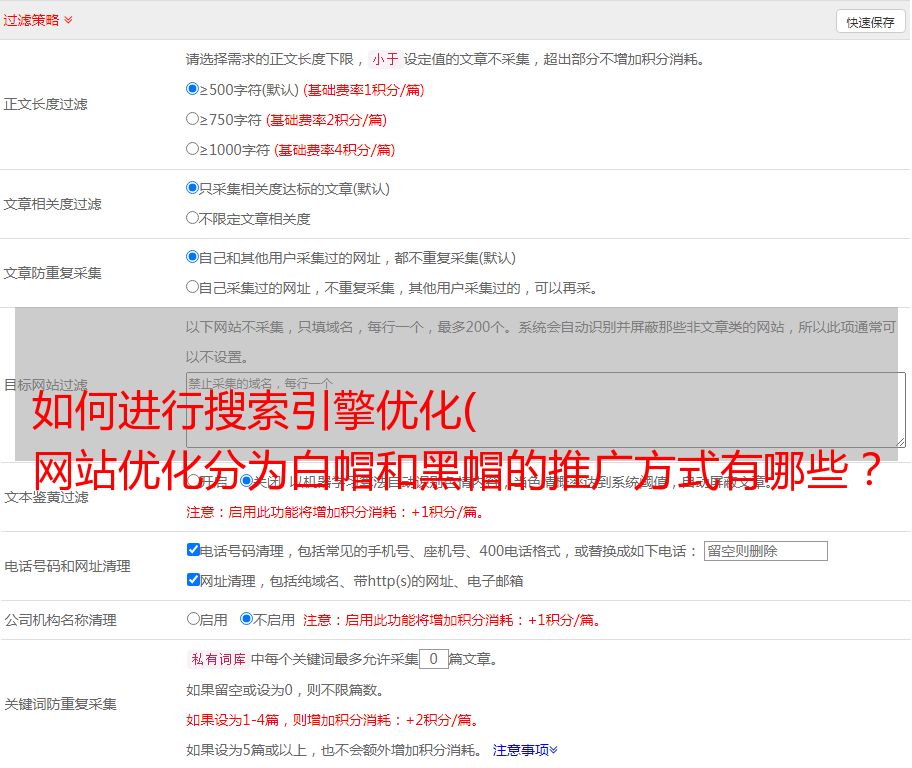Click the 私有词库 tag
912x768 pixels.
219,659
